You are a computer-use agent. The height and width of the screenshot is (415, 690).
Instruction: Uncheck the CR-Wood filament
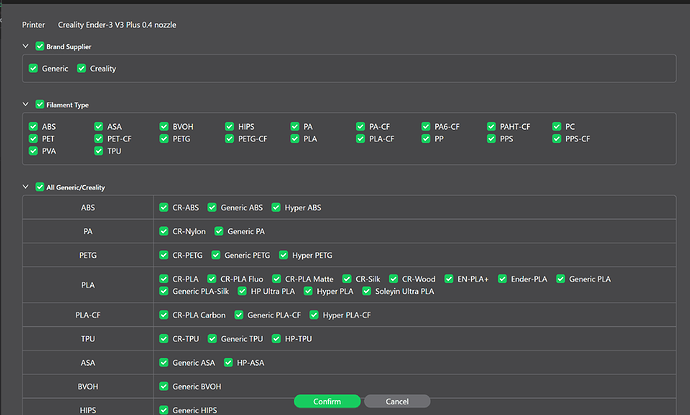393,279
